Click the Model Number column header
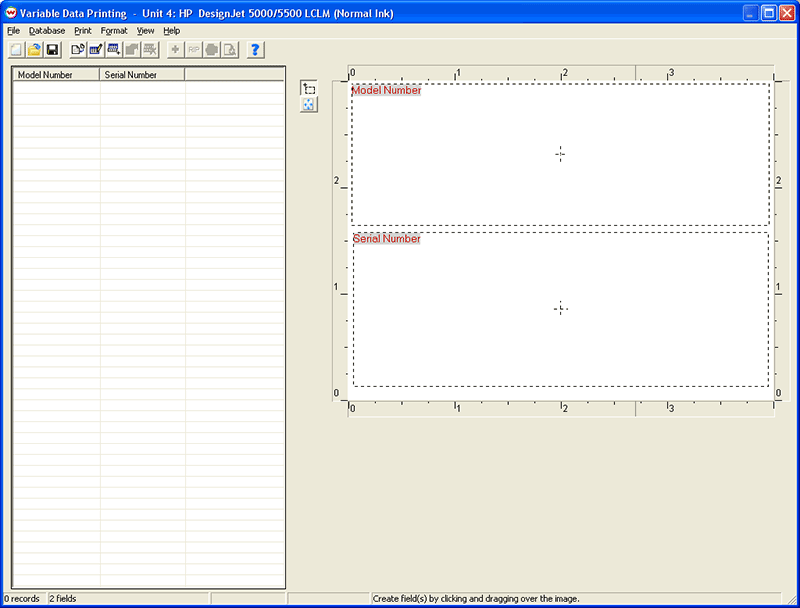The width and height of the screenshot is (800, 608). click(x=56, y=74)
